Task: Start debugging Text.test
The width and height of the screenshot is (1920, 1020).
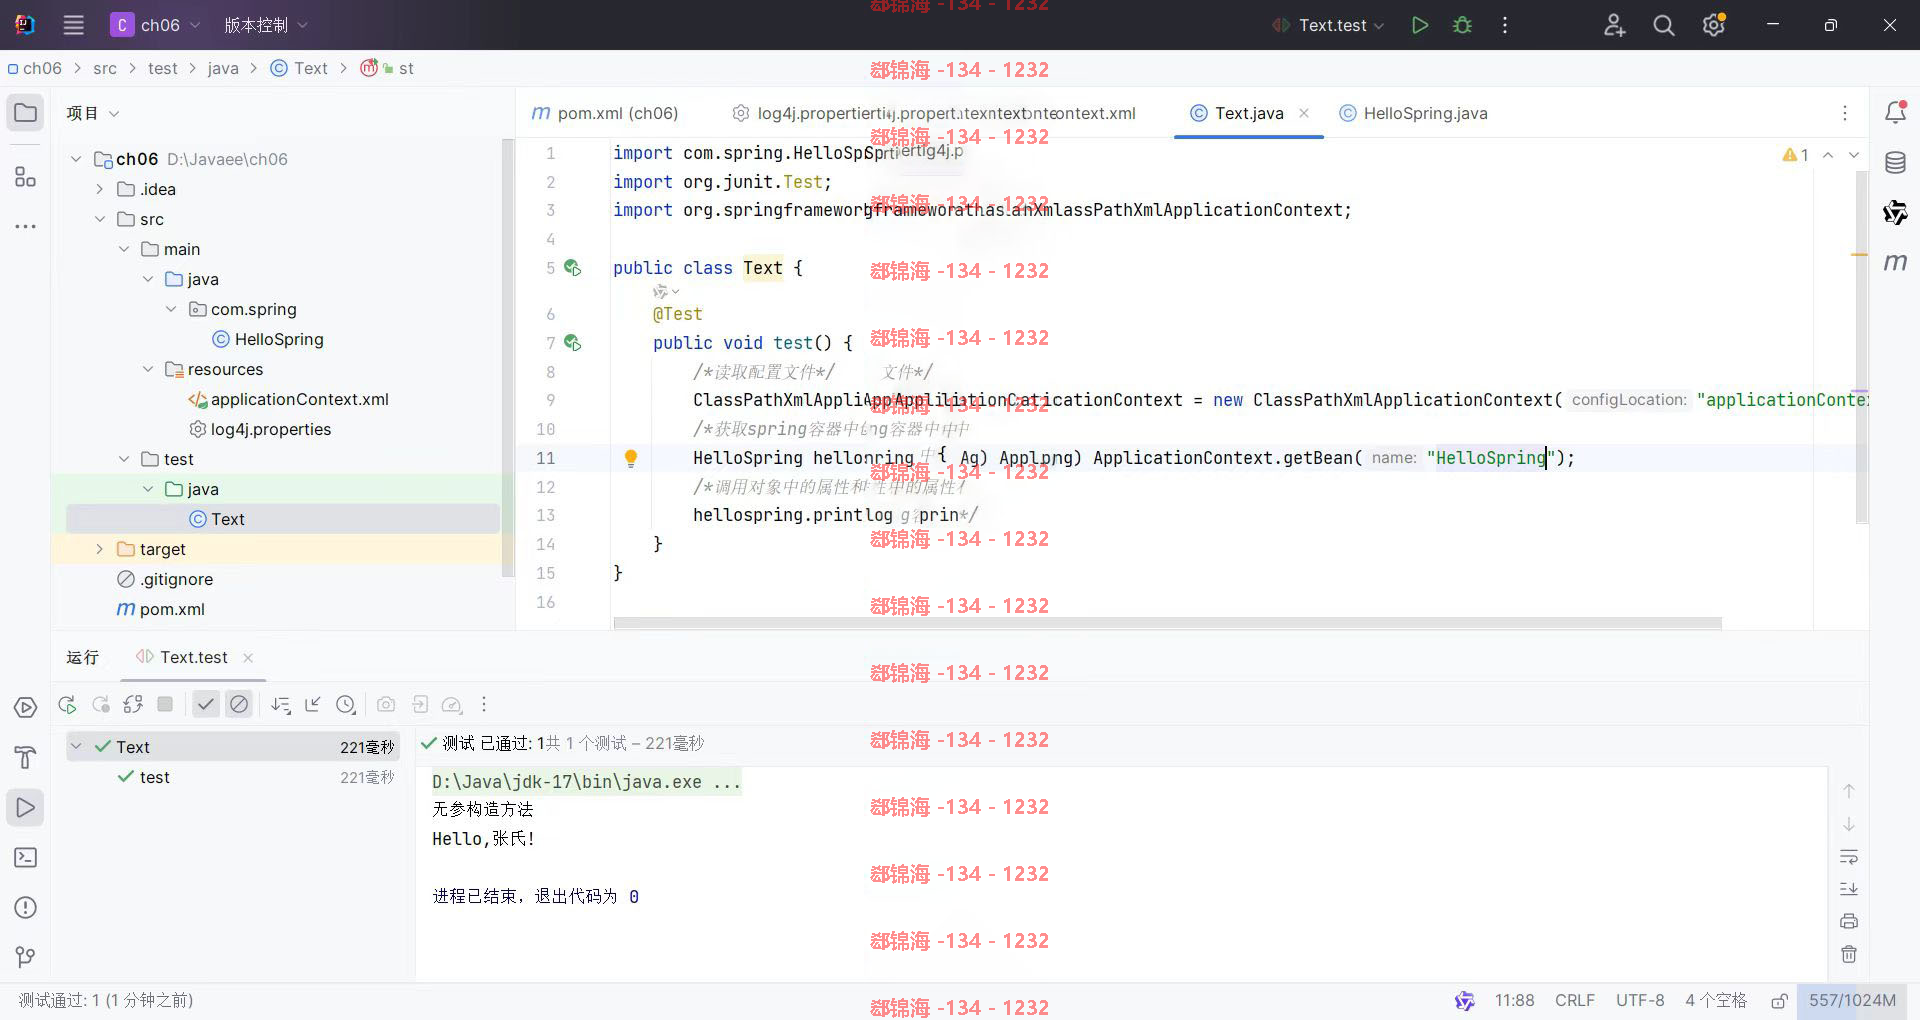Action: [x=1462, y=25]
